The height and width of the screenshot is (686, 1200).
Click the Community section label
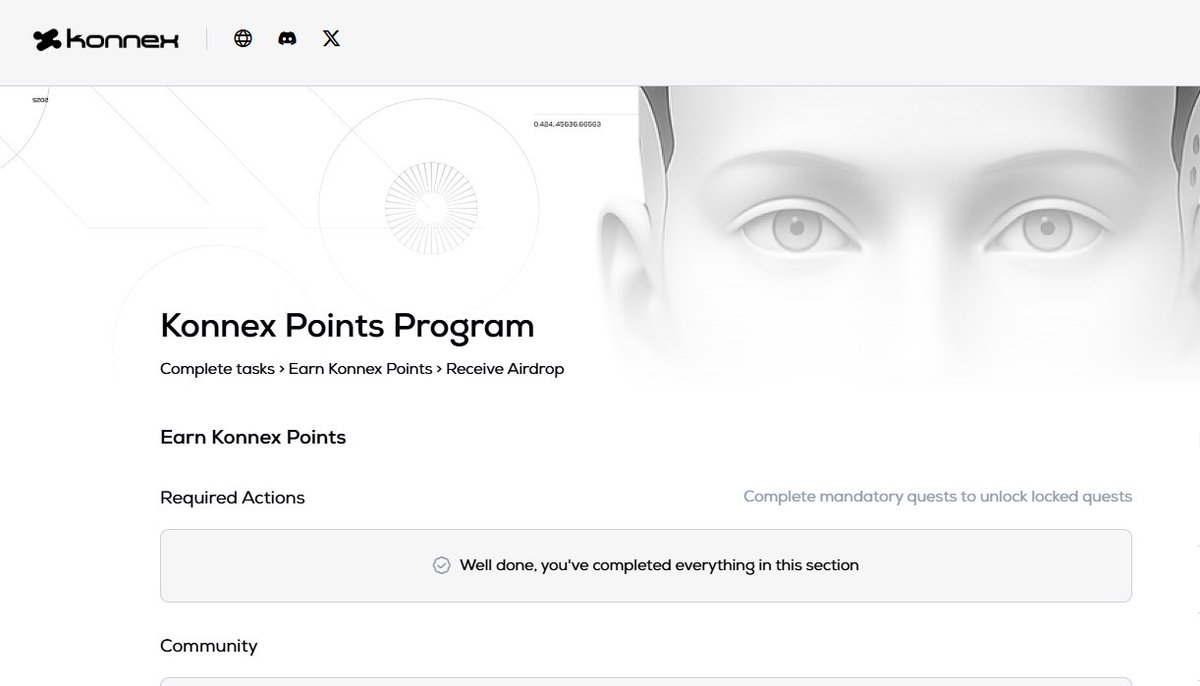click(209, 646)
